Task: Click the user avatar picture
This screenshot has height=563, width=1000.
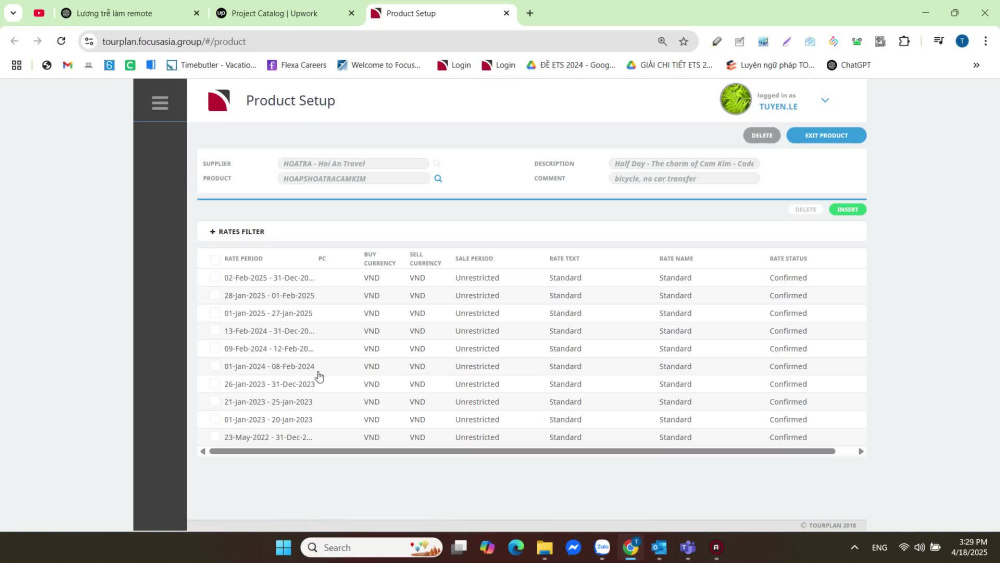Action: click(x=735, y=99)
